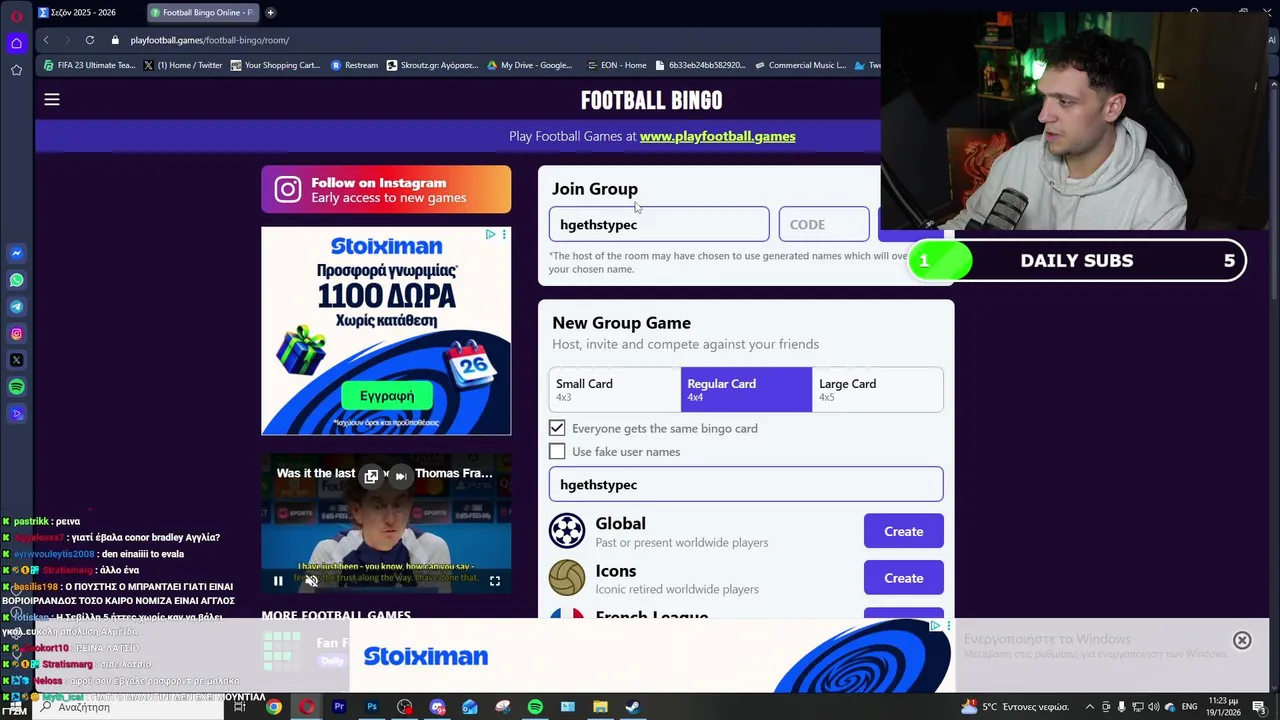The image size is (1280, 720).
Task: Open the Restream bookmark
Action: point(354,65)
